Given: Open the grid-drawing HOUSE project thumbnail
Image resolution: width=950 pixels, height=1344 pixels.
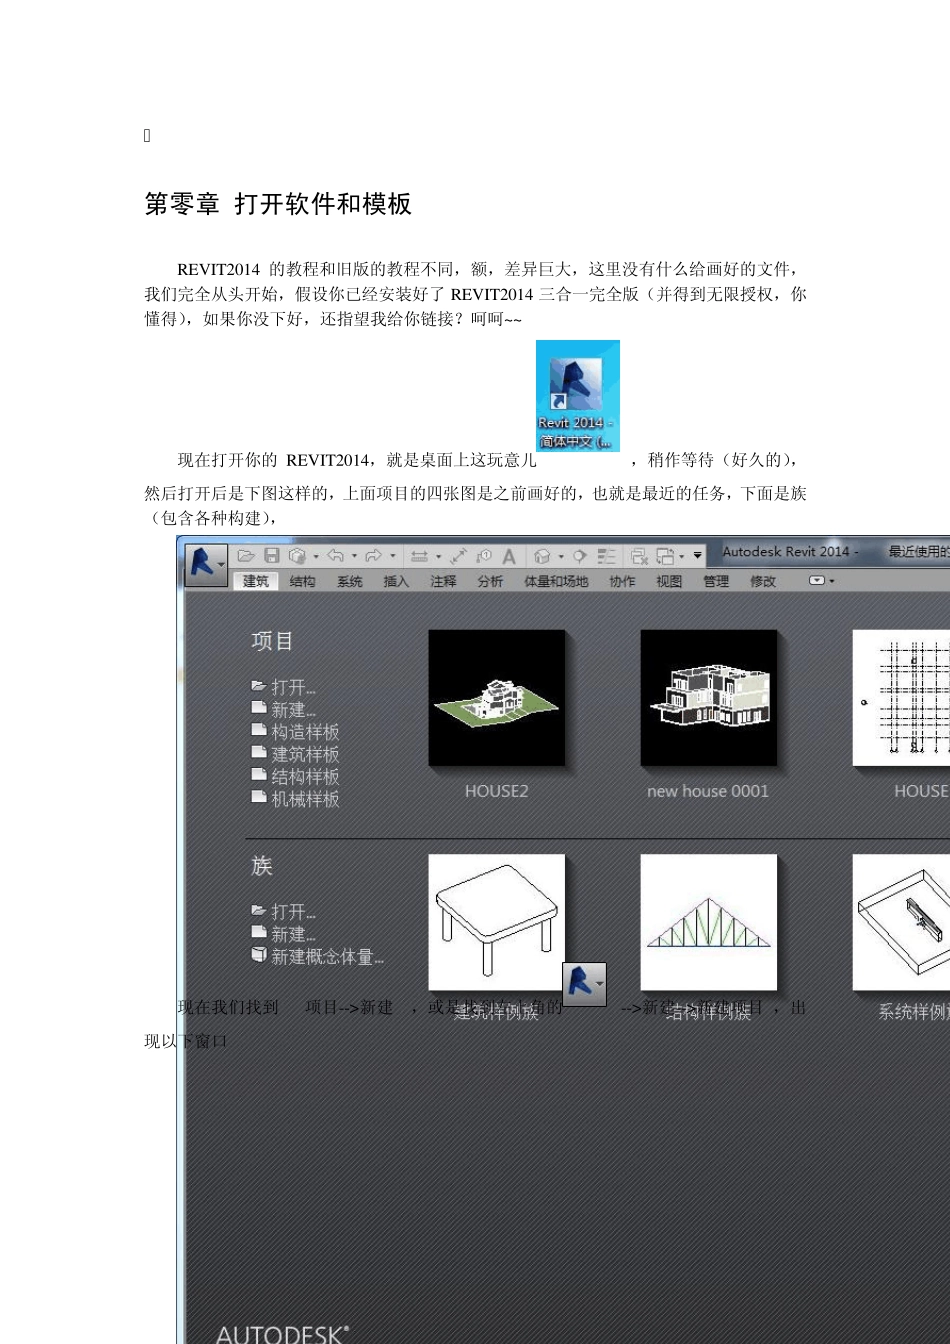Looking at the screenshot, I should (x=901, y=698).
